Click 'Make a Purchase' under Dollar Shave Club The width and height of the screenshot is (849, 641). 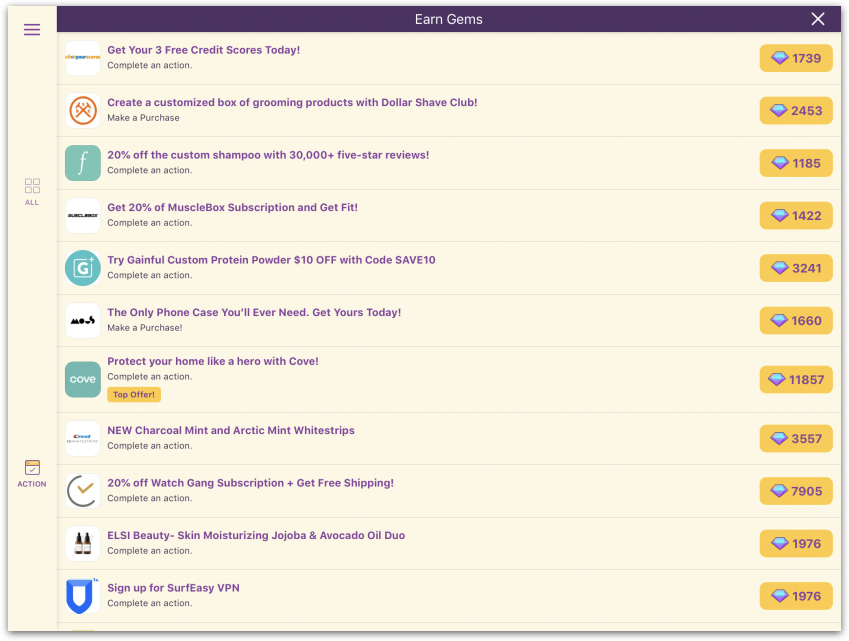[143, 118]
